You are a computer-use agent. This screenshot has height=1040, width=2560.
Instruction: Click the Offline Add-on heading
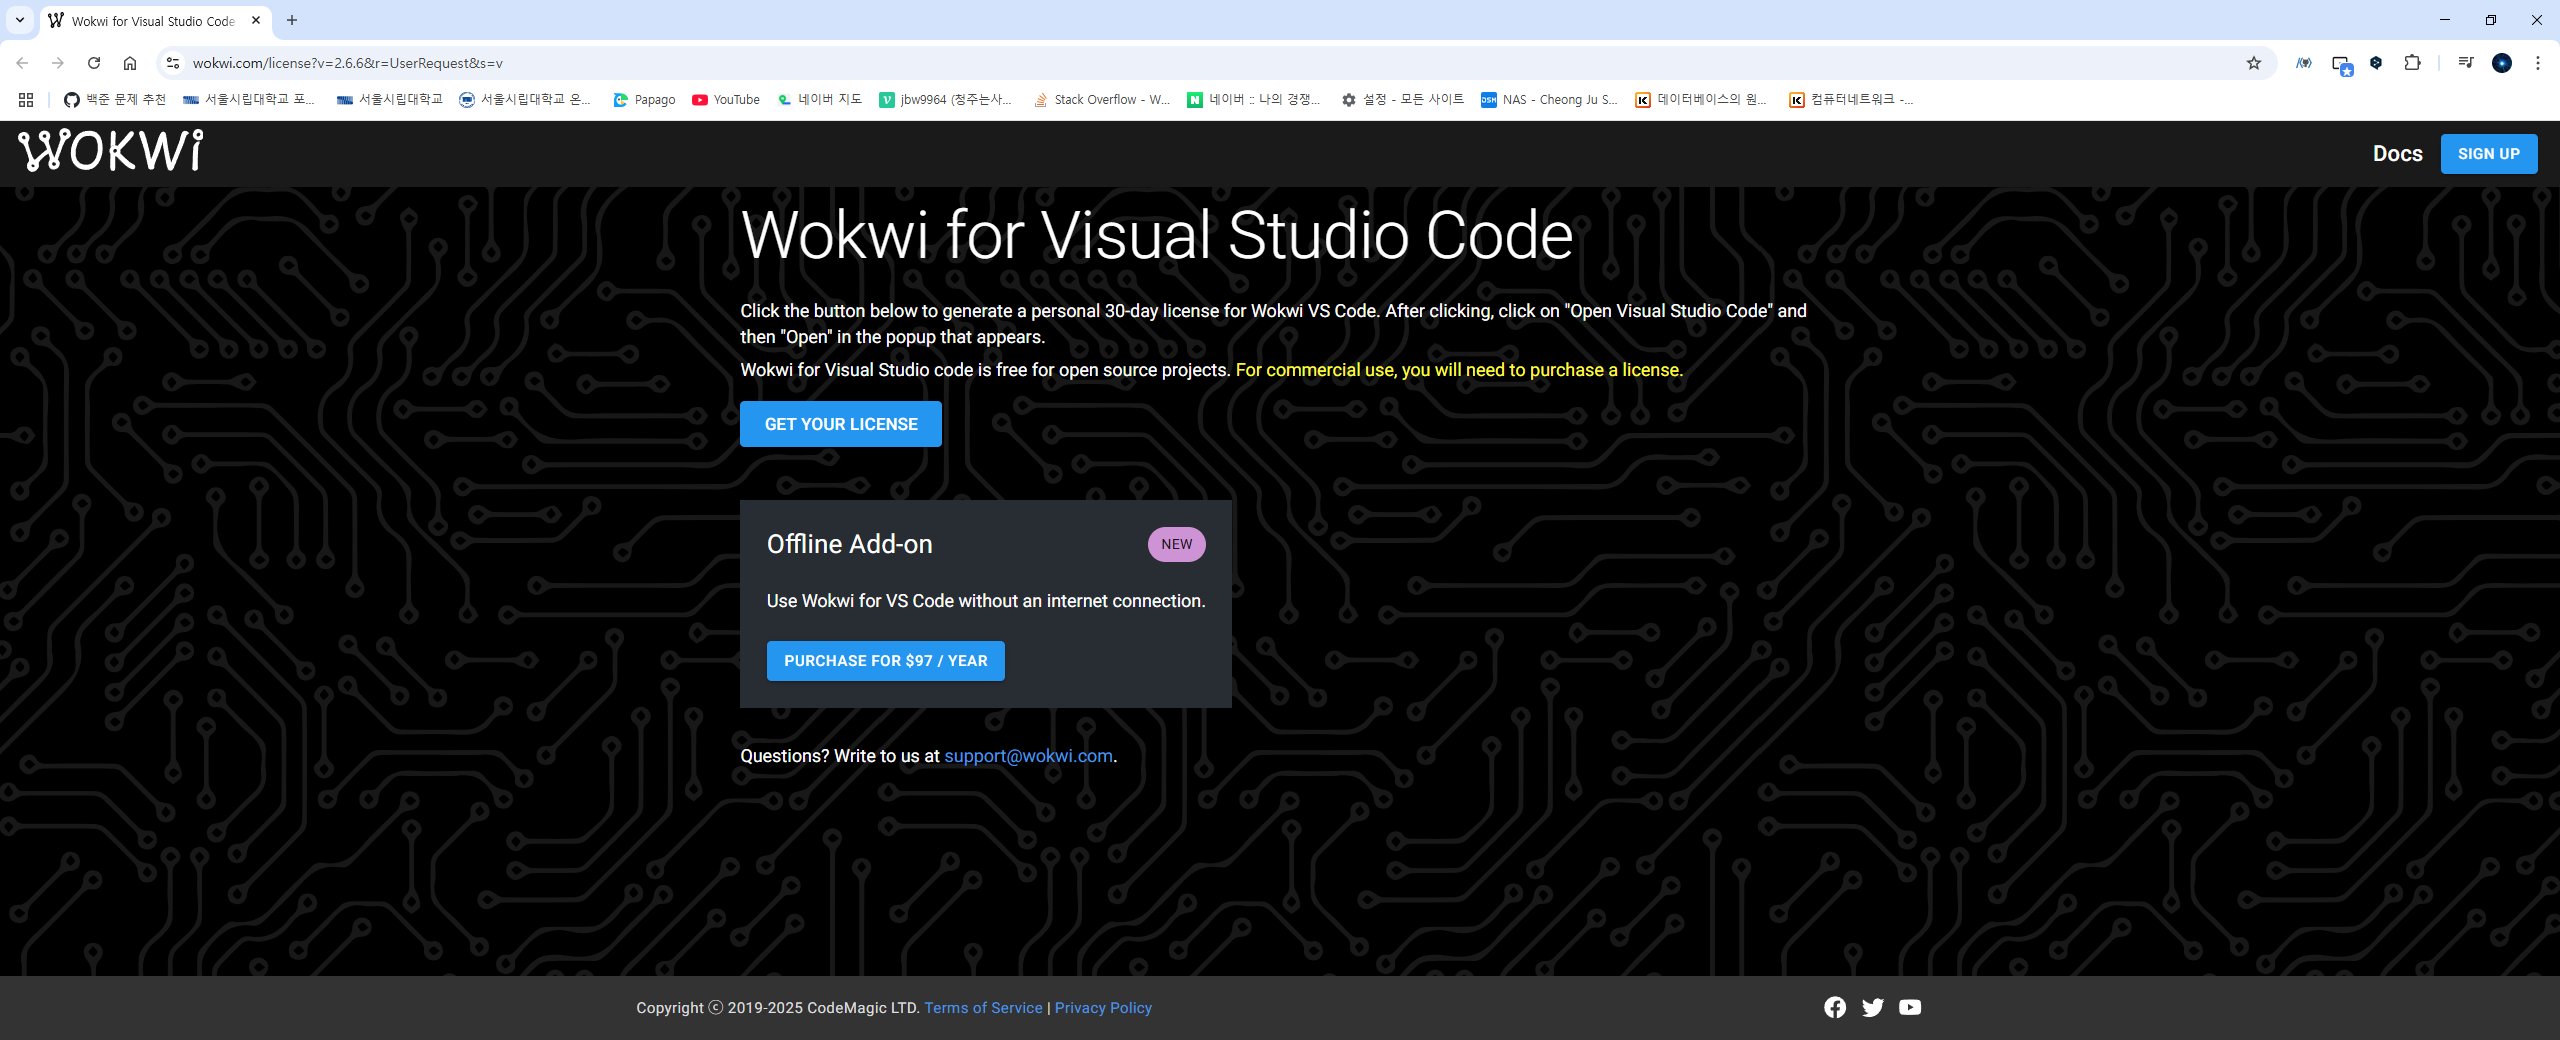click(x=850, y=544)
